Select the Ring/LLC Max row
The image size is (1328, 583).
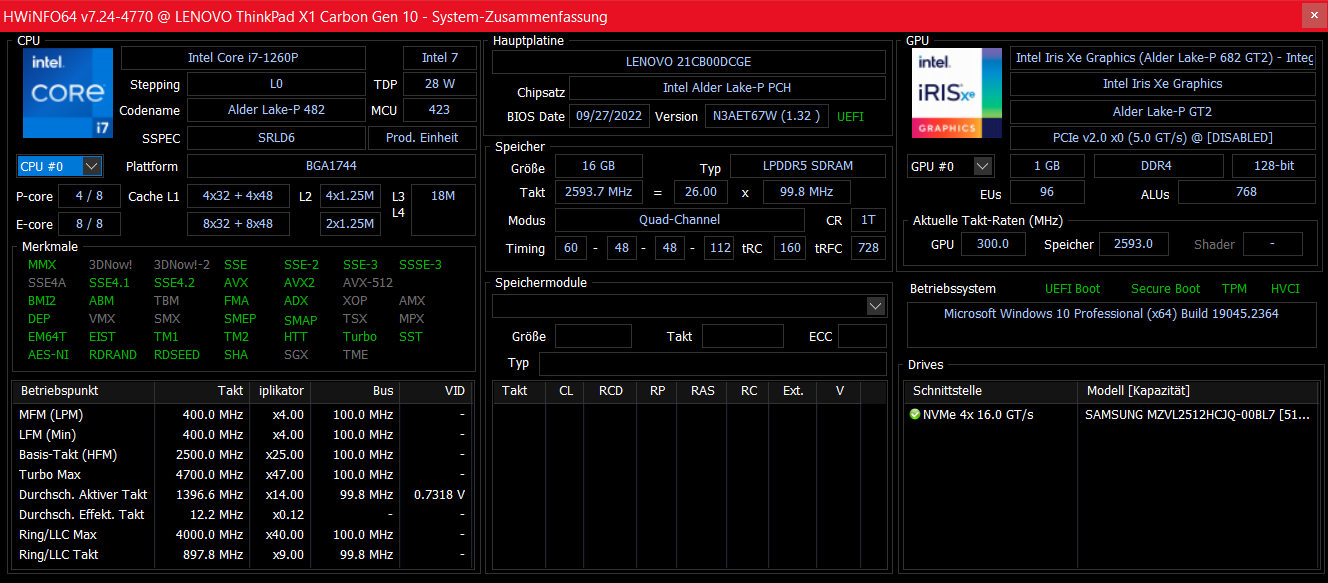pos(244,534)
